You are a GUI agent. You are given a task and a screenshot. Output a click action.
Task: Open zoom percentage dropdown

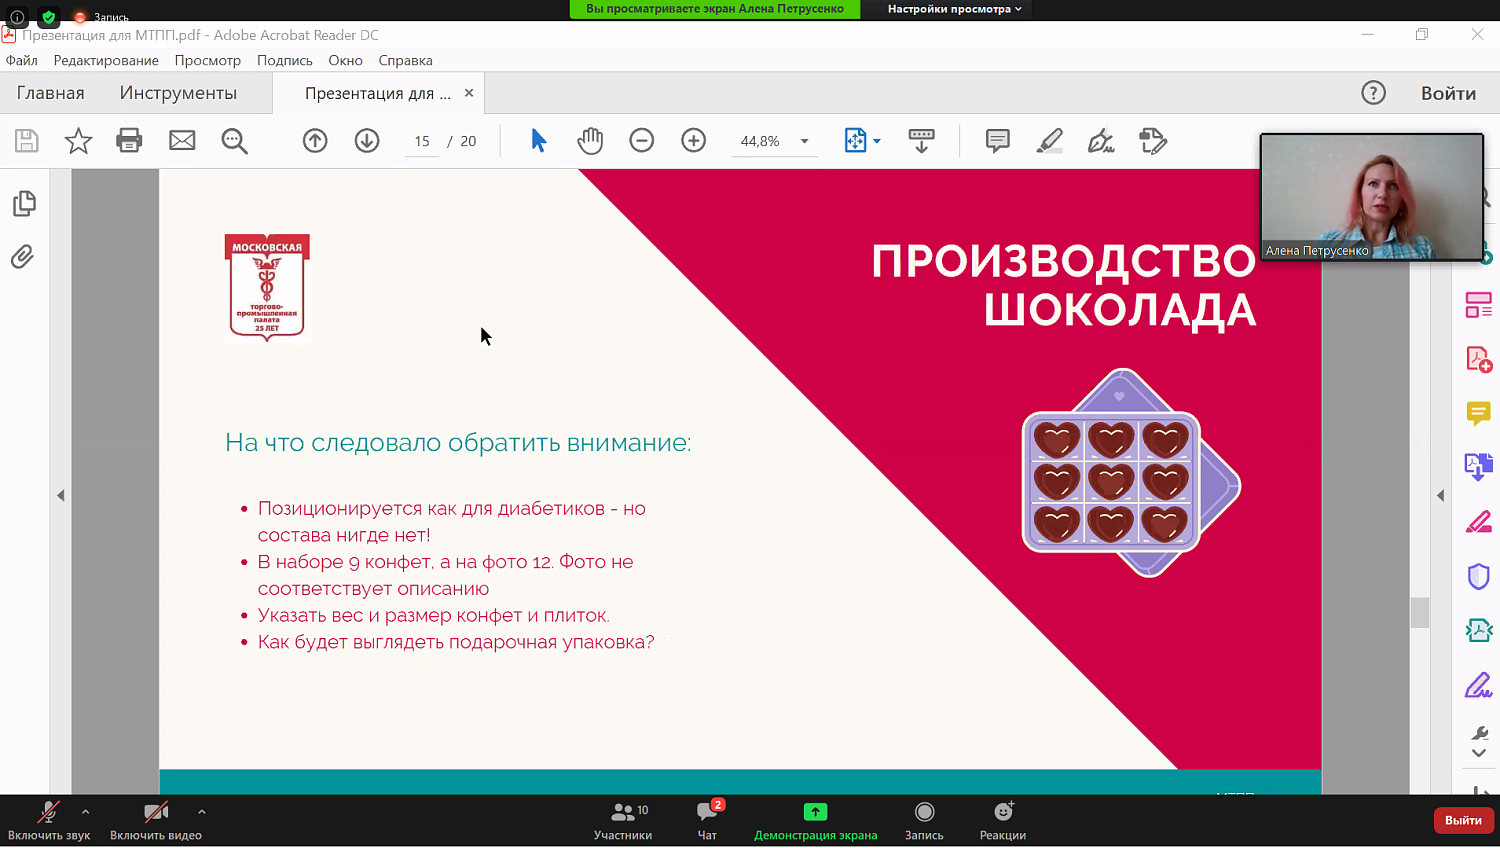tap(804, 141)
